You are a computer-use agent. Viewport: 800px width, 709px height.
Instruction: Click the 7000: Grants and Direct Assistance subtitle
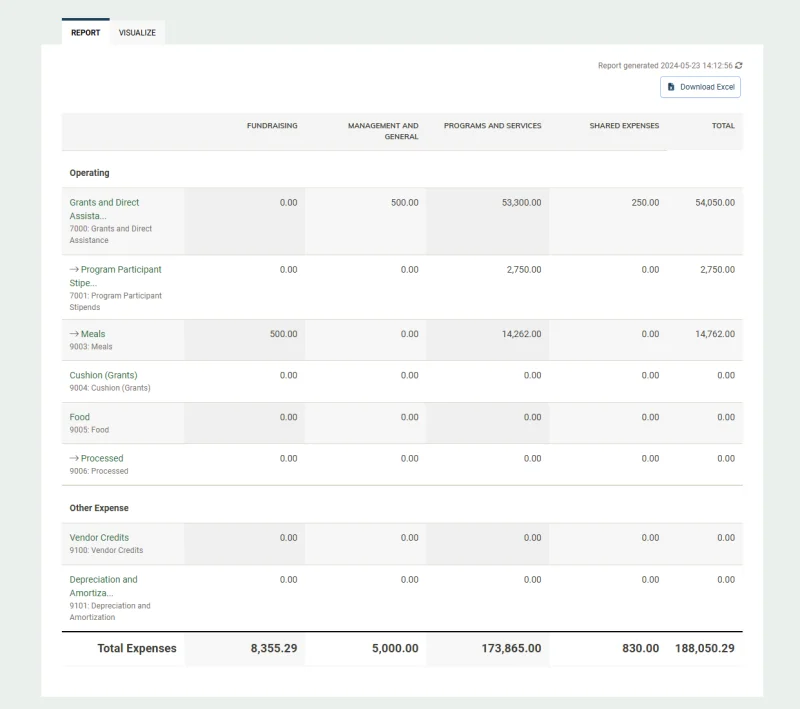(x=111, y=234)
